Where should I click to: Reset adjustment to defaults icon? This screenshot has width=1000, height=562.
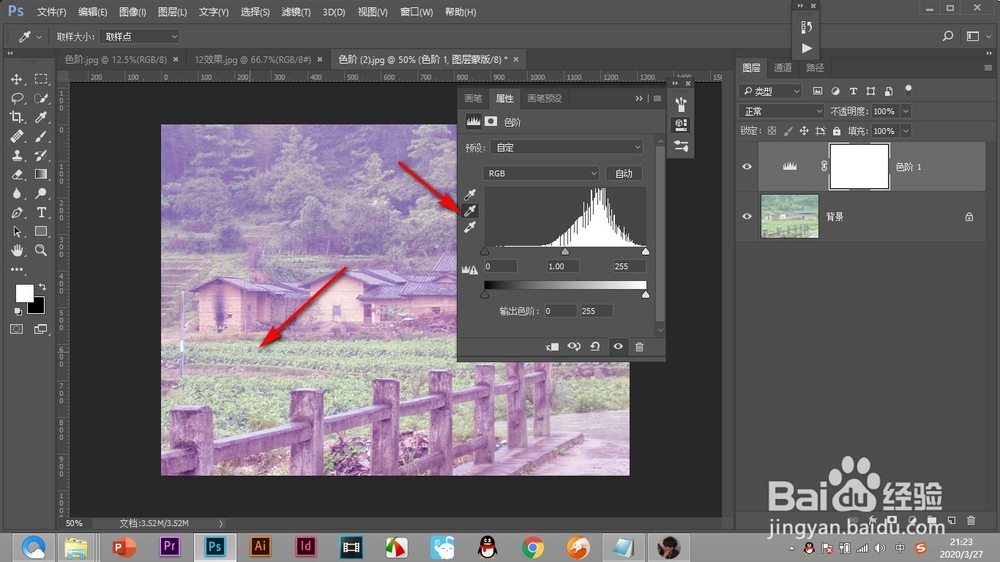pyautogui.click(x=595, y=346)
